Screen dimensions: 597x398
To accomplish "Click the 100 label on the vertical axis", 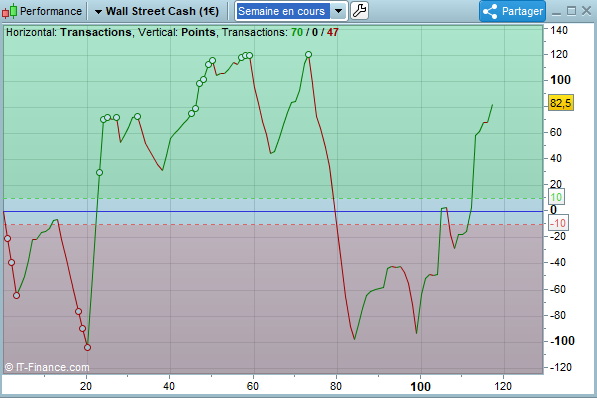I will [560, 80].
